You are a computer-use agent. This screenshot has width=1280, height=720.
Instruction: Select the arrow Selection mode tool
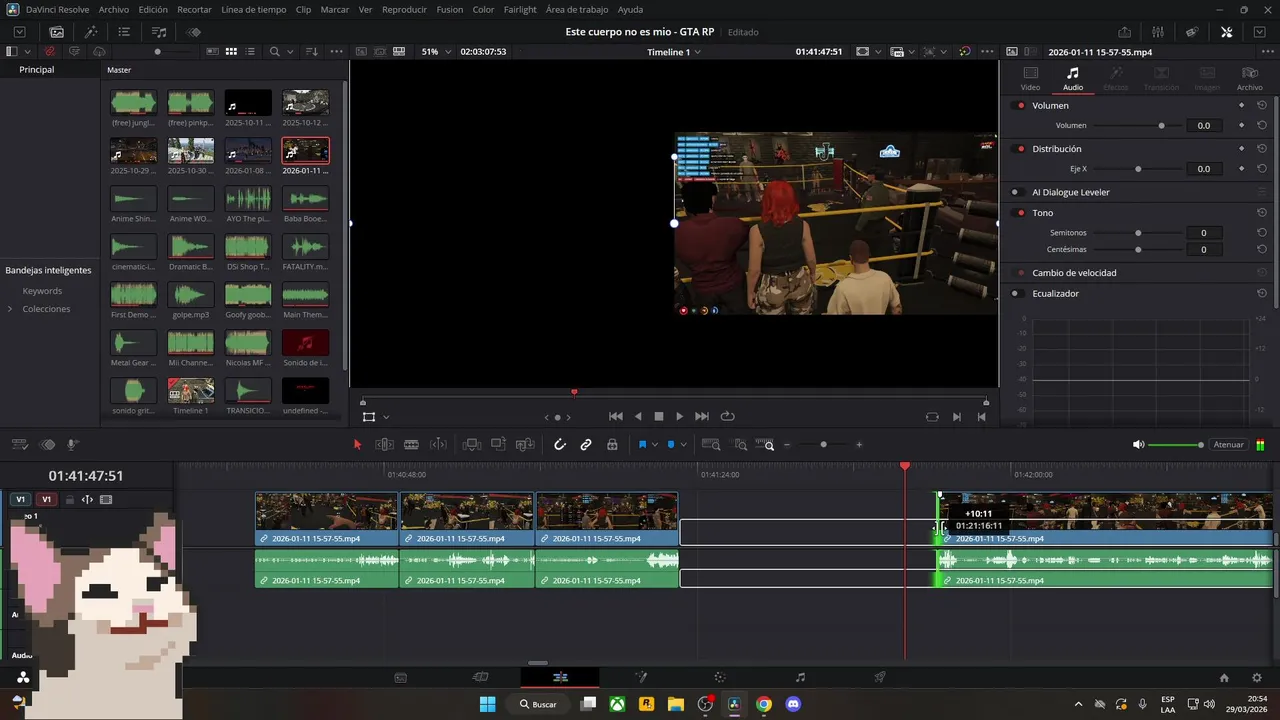point(357,445)
